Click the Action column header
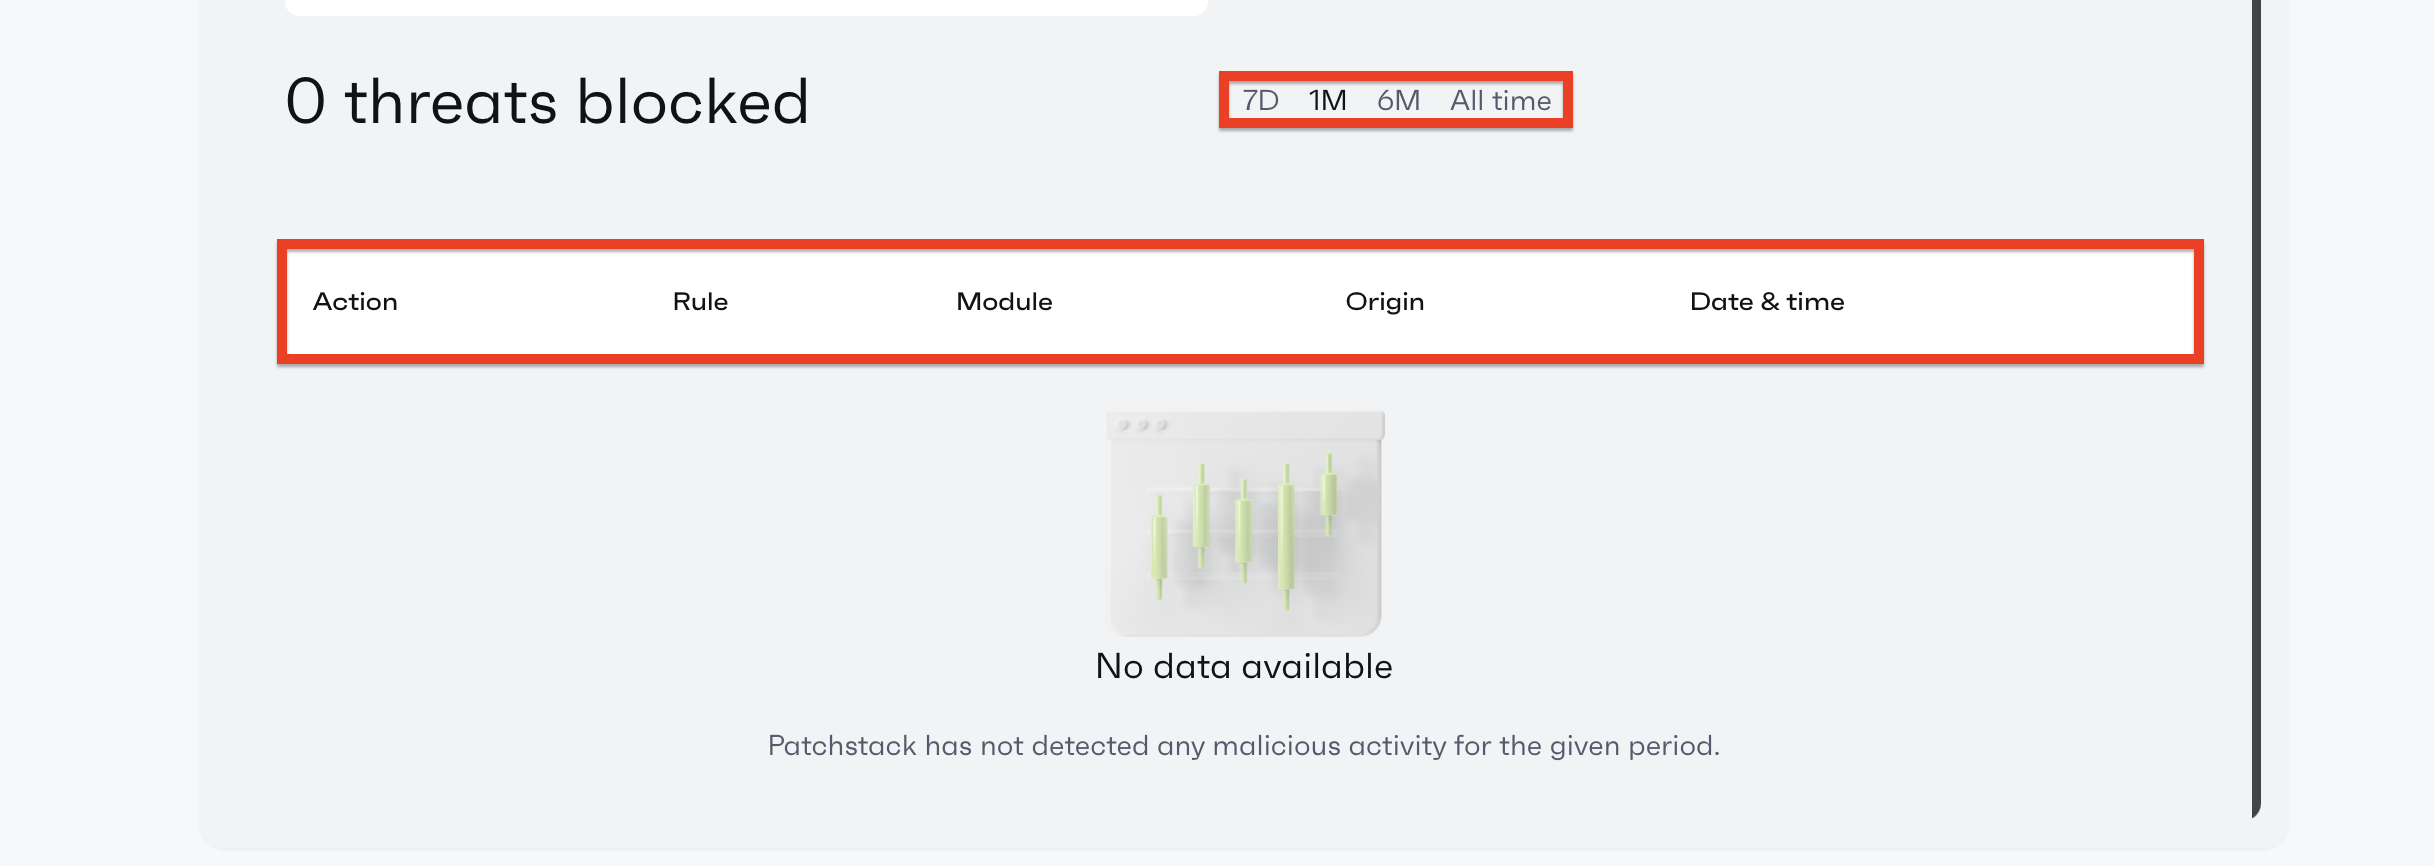This screenshot has height=866, width=2434. tap(355, 302)
